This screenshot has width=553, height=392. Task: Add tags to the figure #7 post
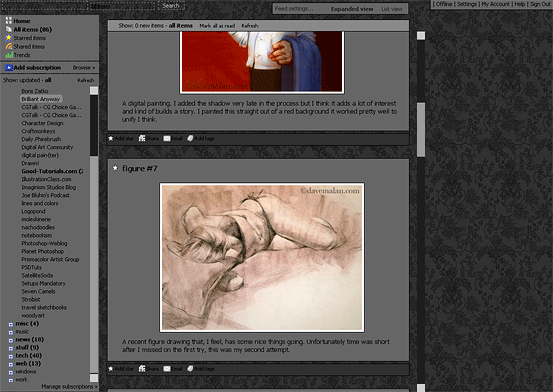(x=201, y=369)
